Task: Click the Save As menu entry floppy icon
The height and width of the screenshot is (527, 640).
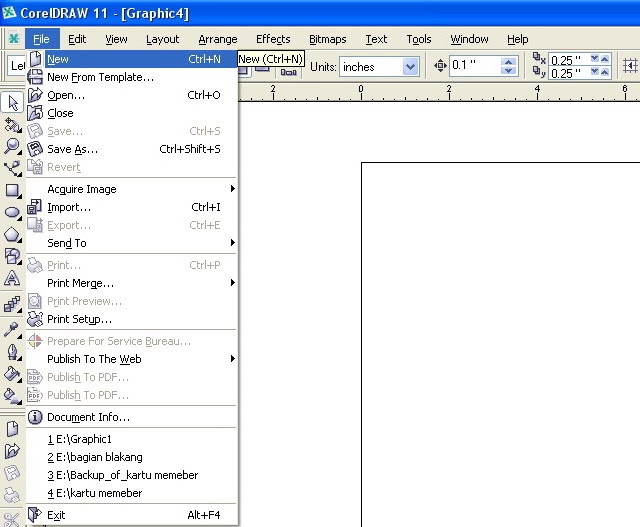Action: [35, 149]
